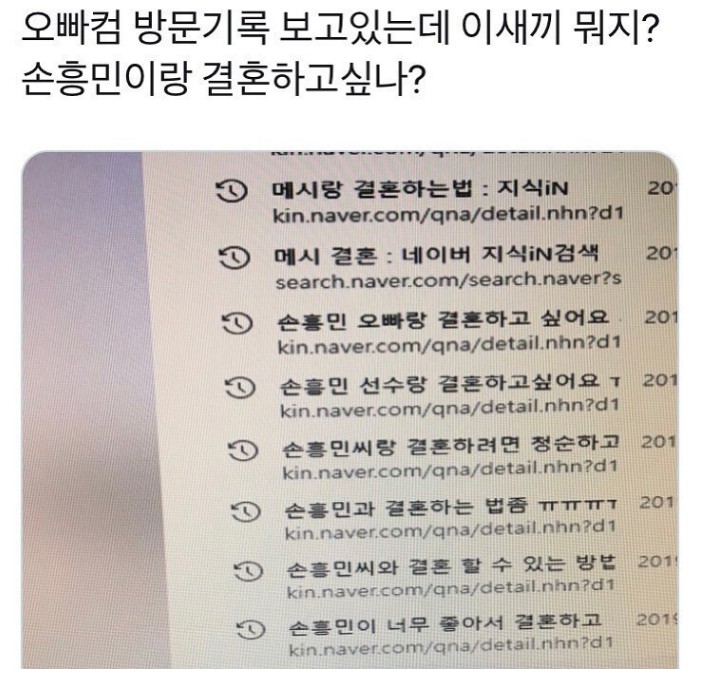This screenshot has height=681, width=704.
Task: Click history icon beside 메시 결혼 search entry
Action: [234, 258]
